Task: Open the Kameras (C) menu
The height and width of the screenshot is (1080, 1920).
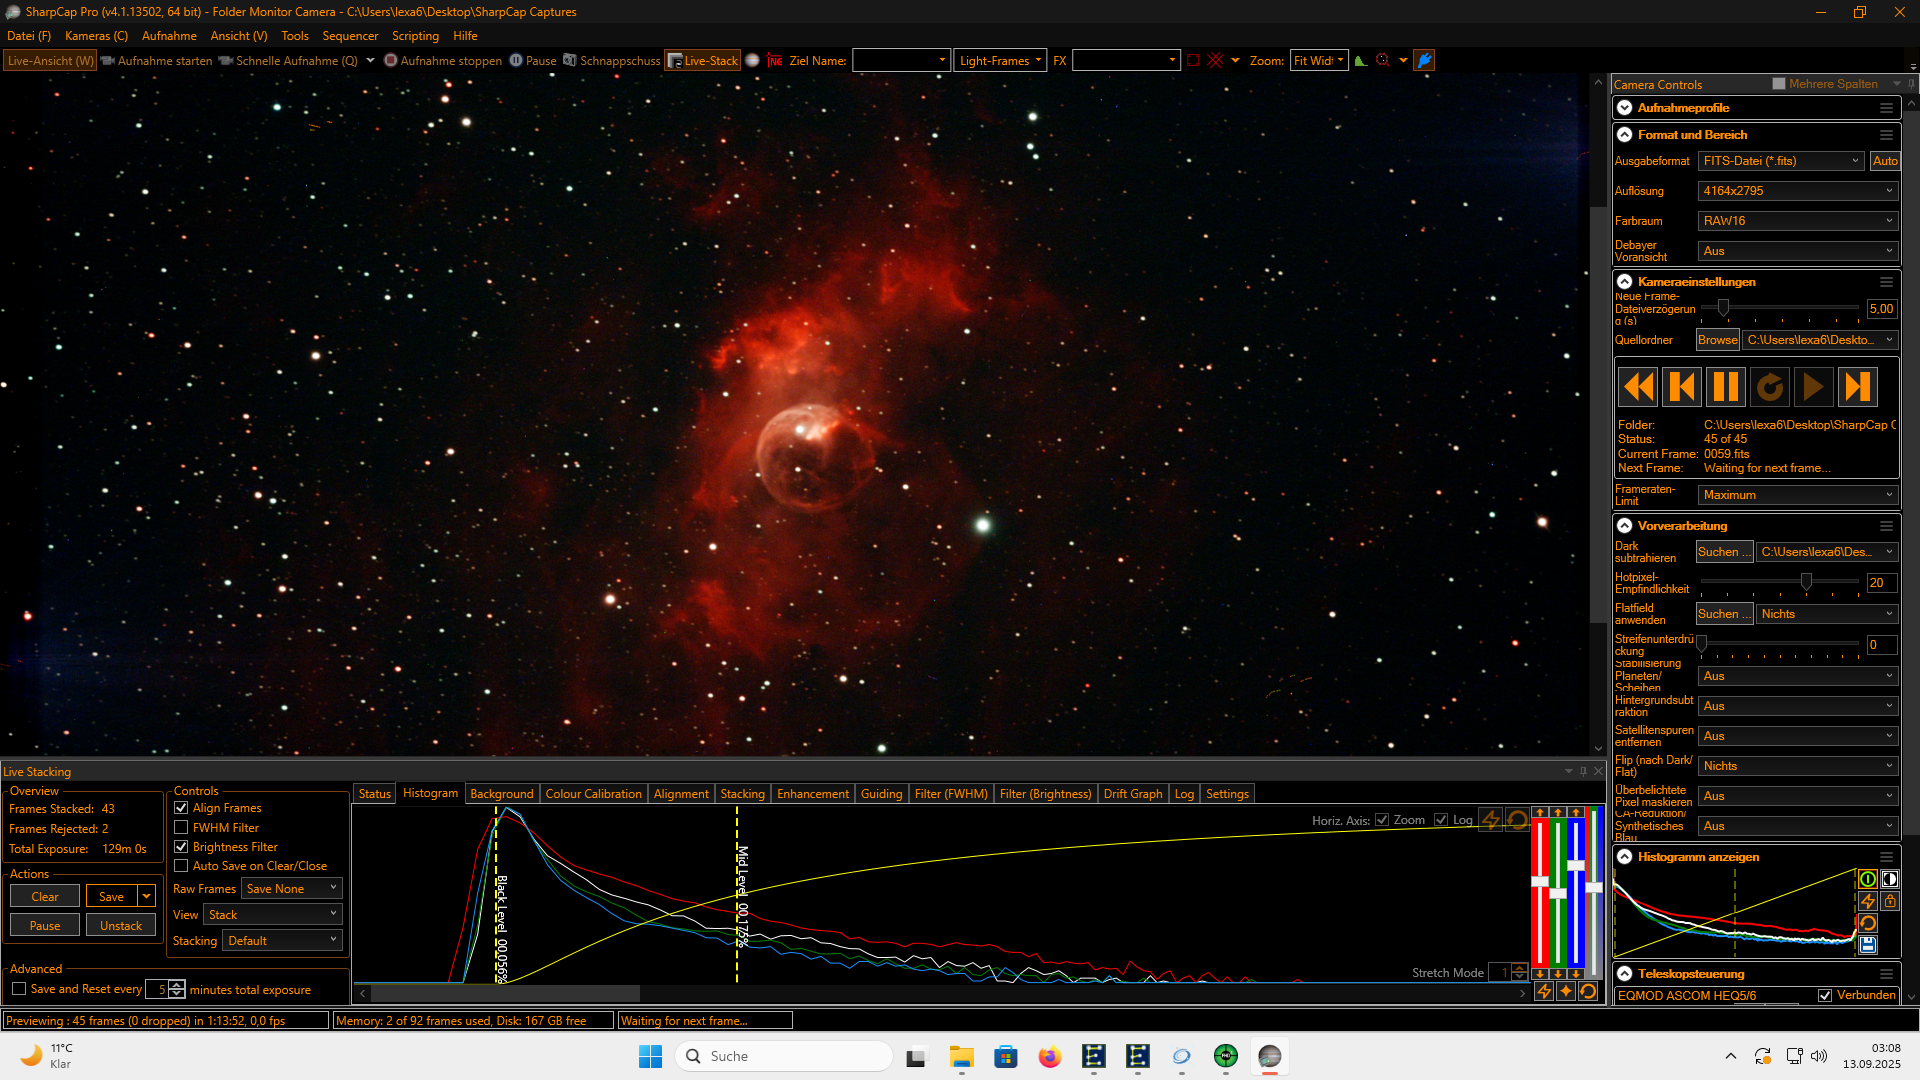Action: [96, 36]
